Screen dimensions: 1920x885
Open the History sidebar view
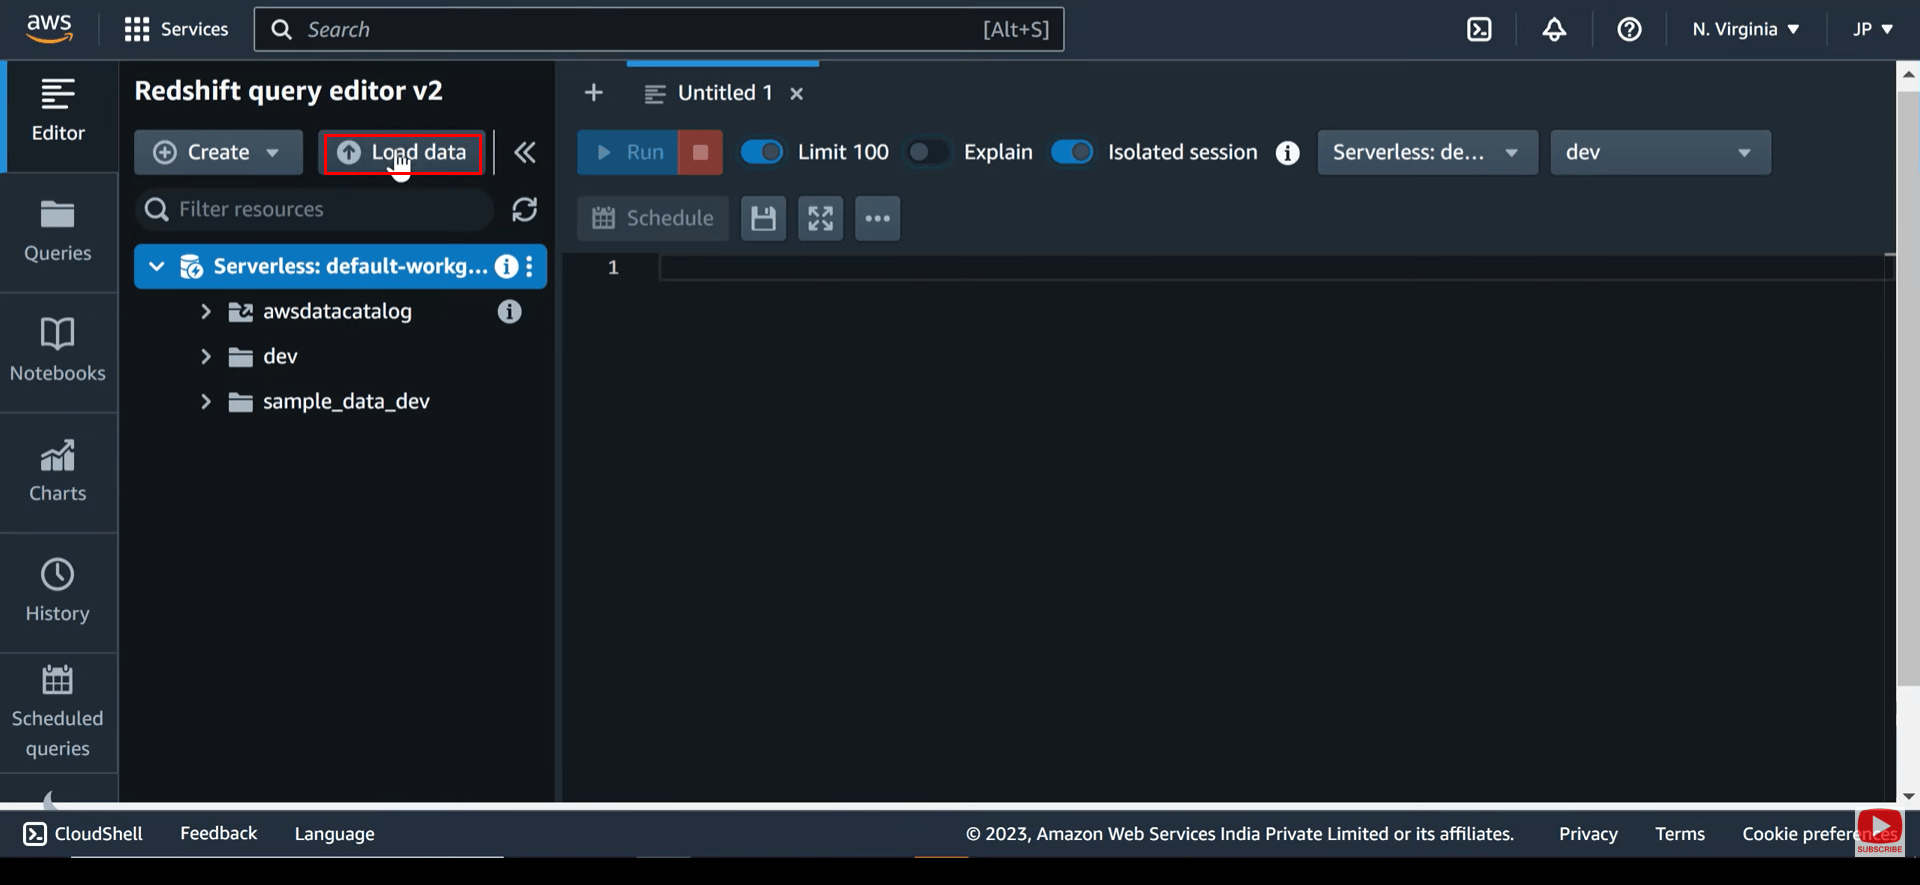[x=58, y=592]
